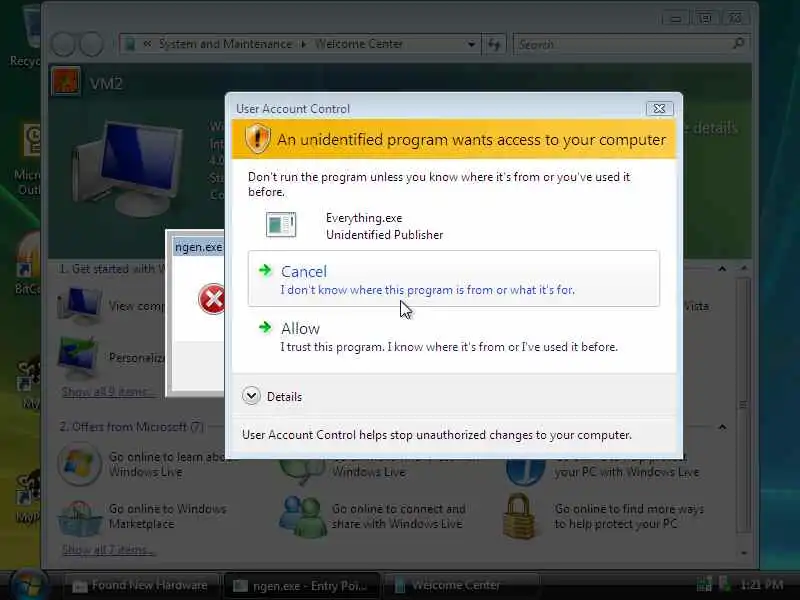The height and width of the screenshot is (600, 800).
Task: Click the Windows Start orb
Action: point(29,585)
